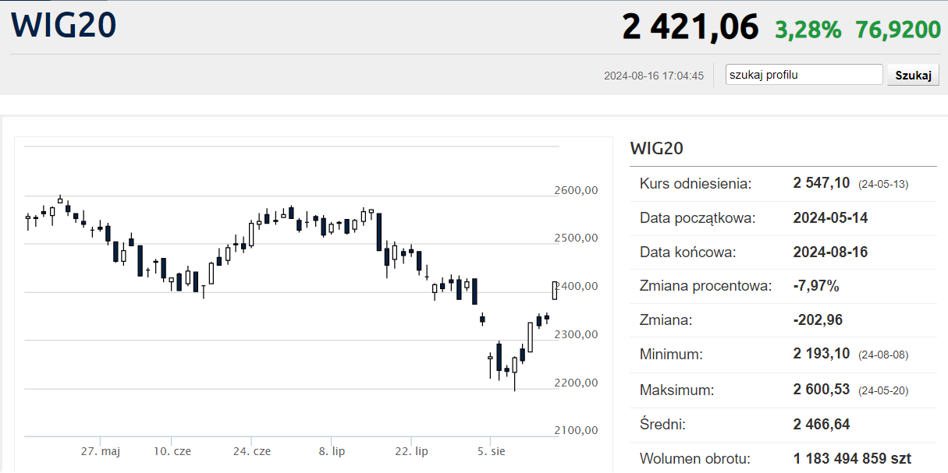Click the last white candlestick near 2400
This screenshot has width=948, height=473.
(x=555, y=290)
